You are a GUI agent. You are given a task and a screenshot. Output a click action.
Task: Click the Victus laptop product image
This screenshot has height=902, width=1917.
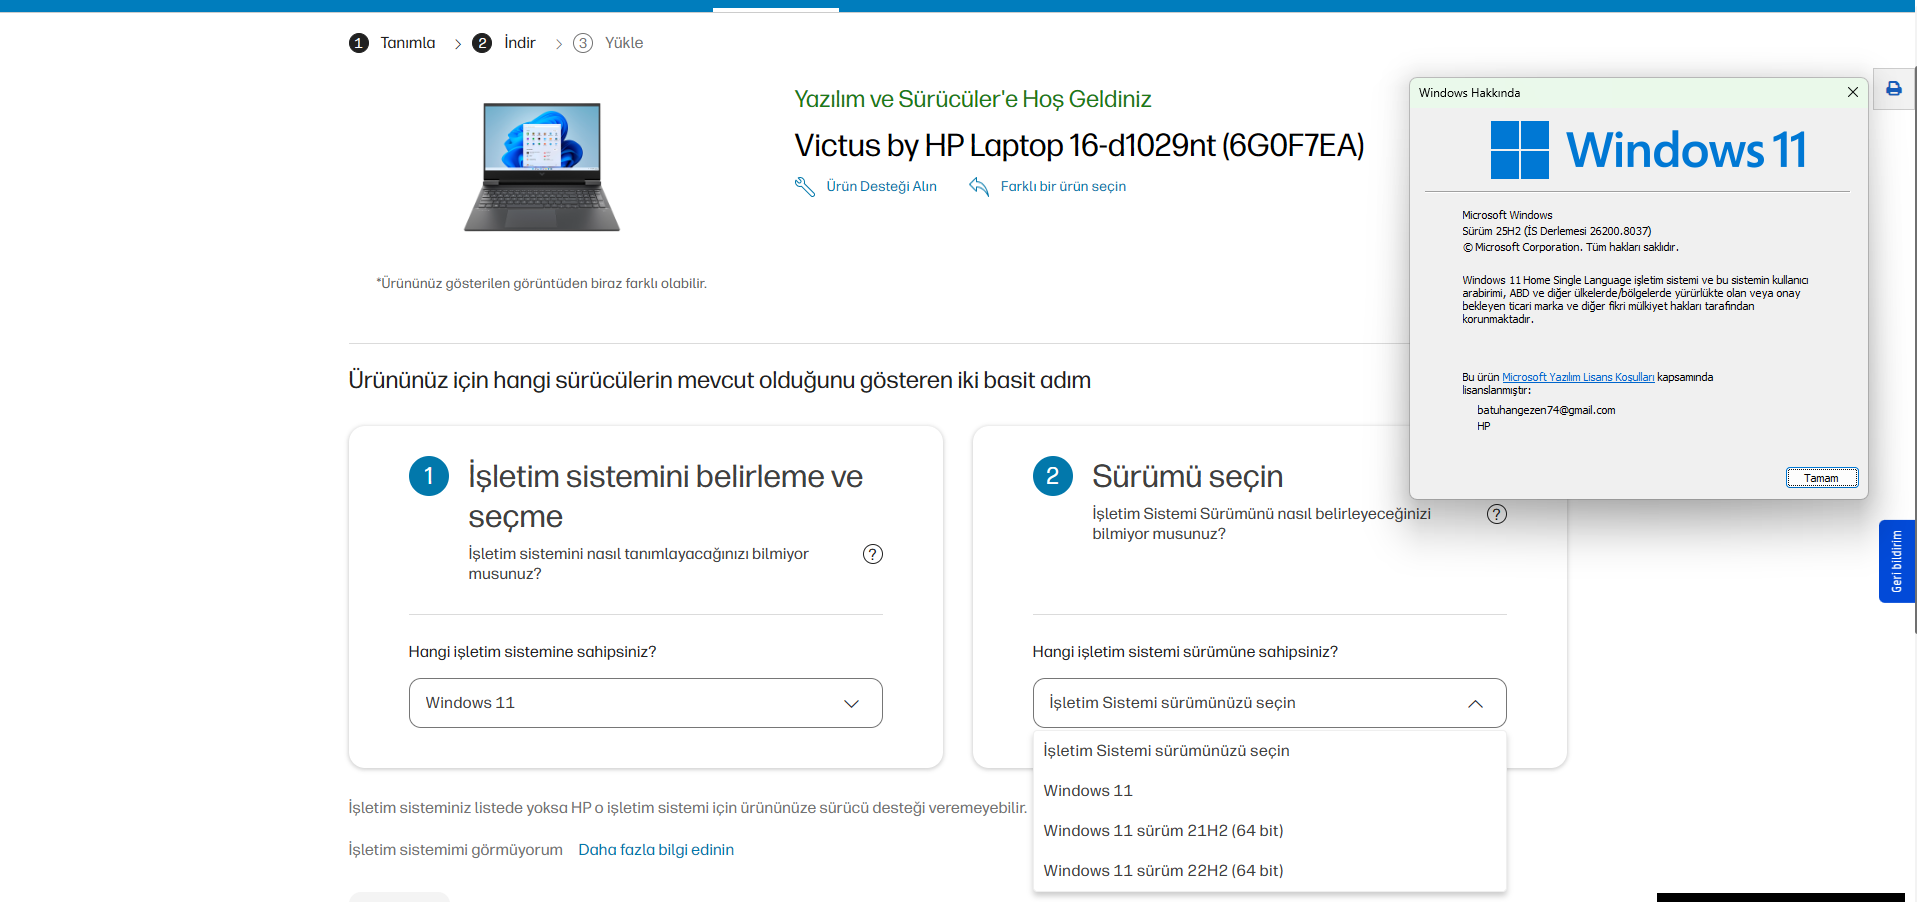pyautogui.click(x=542, y=167)
